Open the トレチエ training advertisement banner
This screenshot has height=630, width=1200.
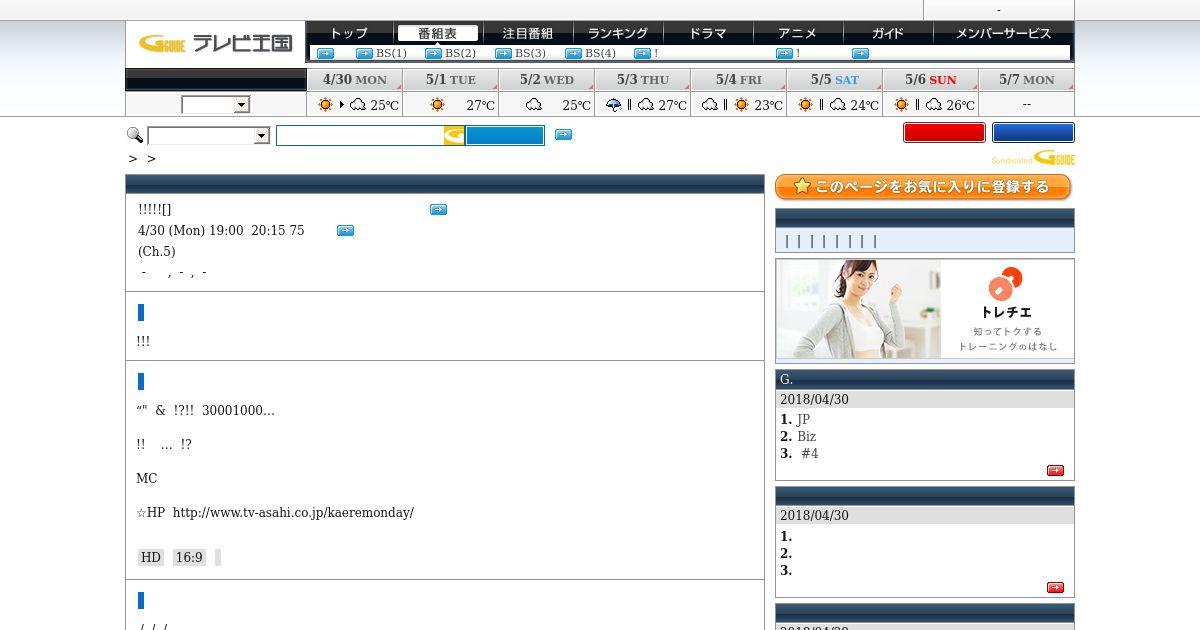925,309
